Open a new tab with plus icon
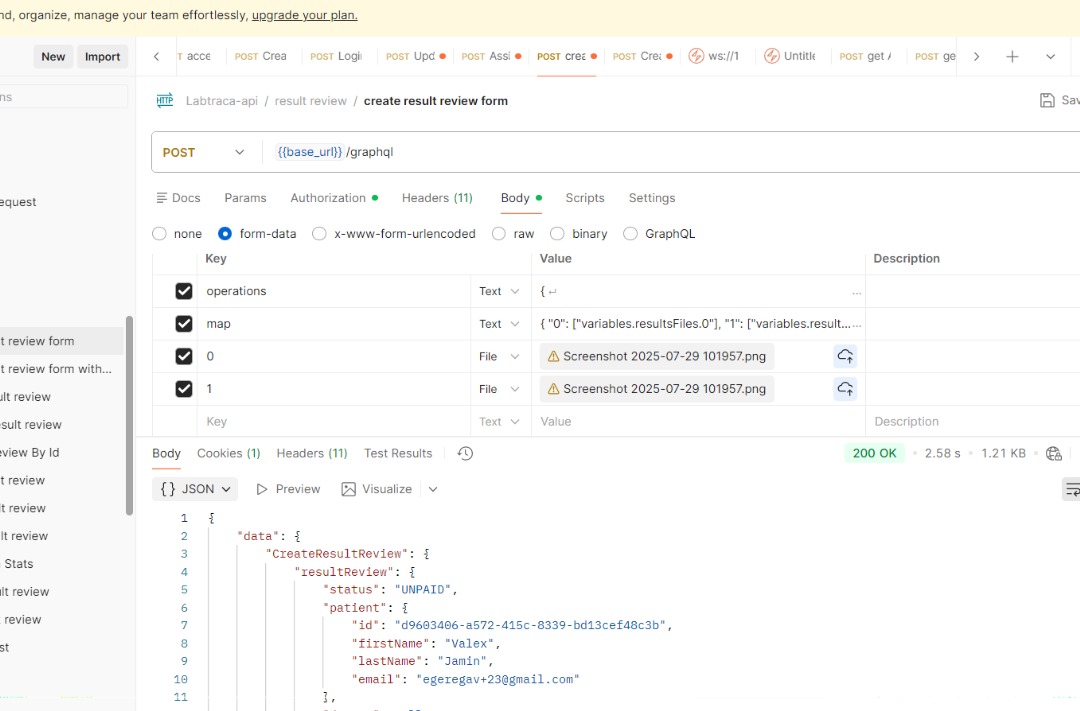 1012,57
